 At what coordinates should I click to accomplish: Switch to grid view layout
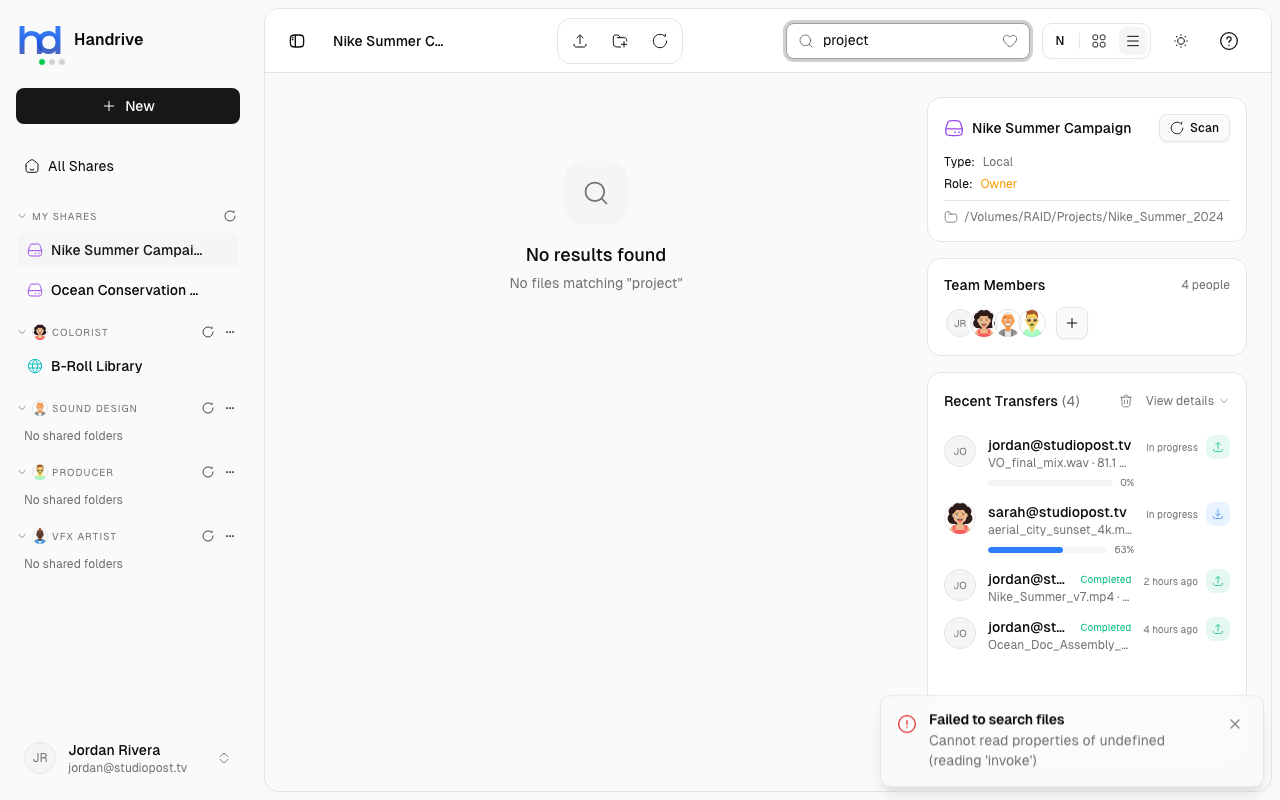point(1098,41)
